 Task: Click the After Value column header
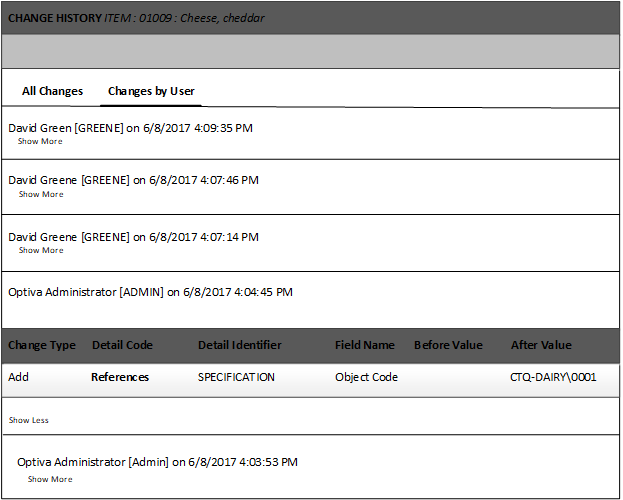(x=541, y=345)
